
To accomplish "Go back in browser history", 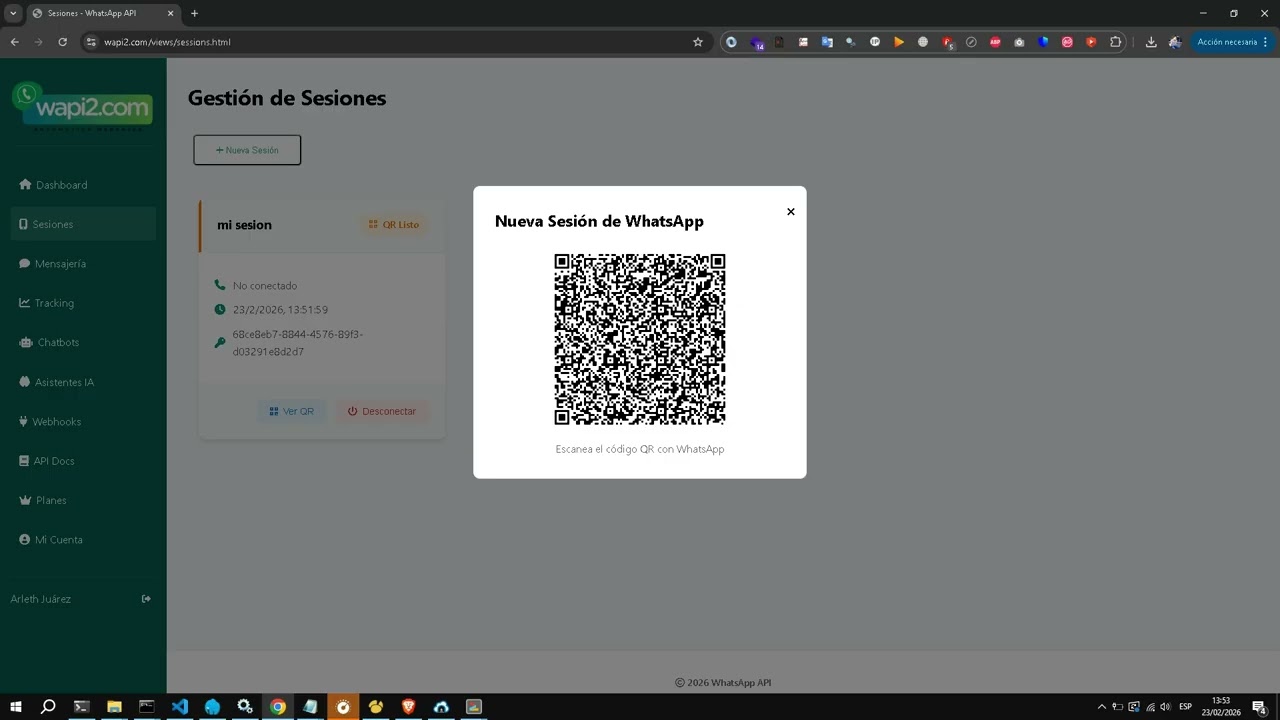I will coord(15,42).
